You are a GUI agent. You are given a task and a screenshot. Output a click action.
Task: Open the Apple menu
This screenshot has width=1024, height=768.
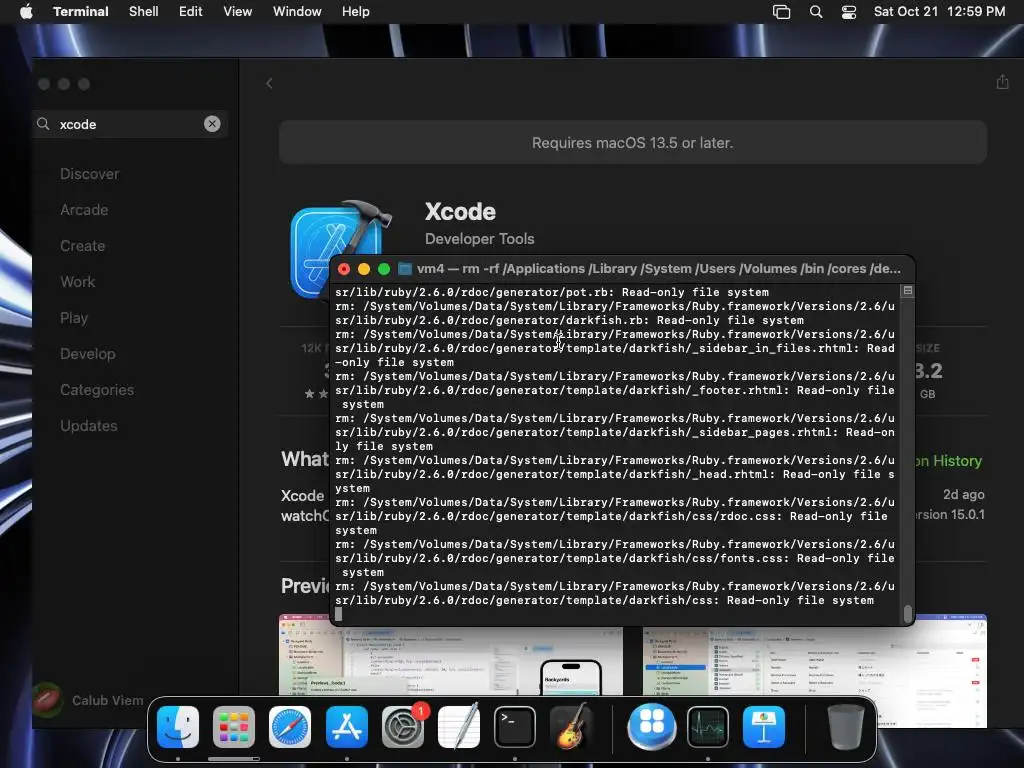click(26, 12)
